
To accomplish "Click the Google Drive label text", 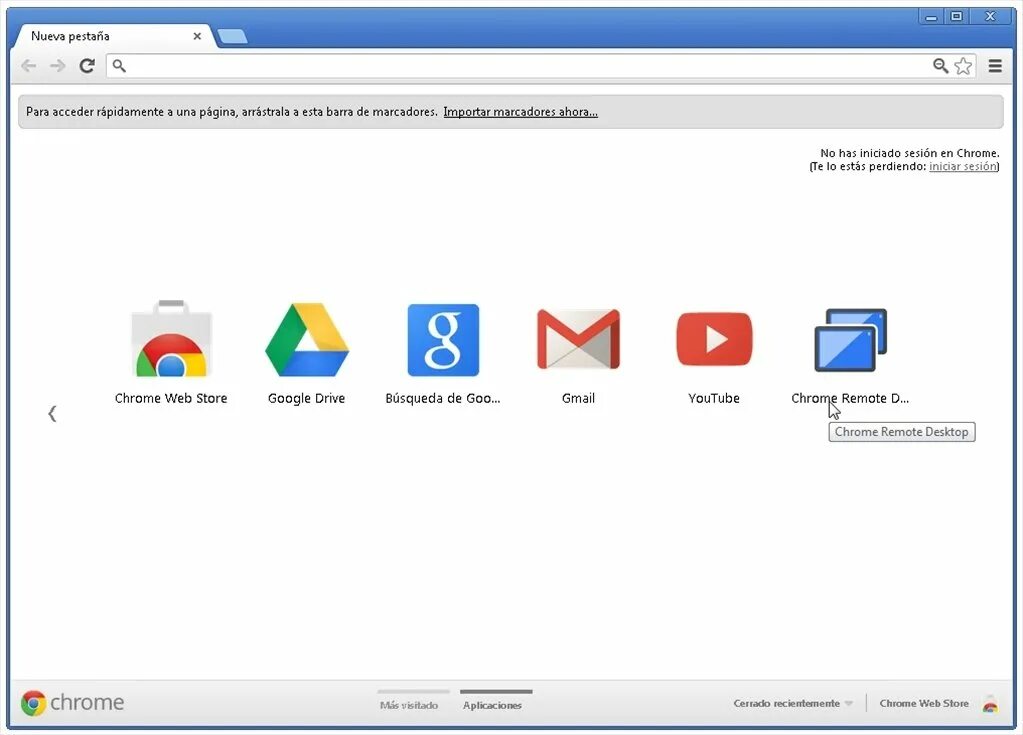I will (307, 398).
